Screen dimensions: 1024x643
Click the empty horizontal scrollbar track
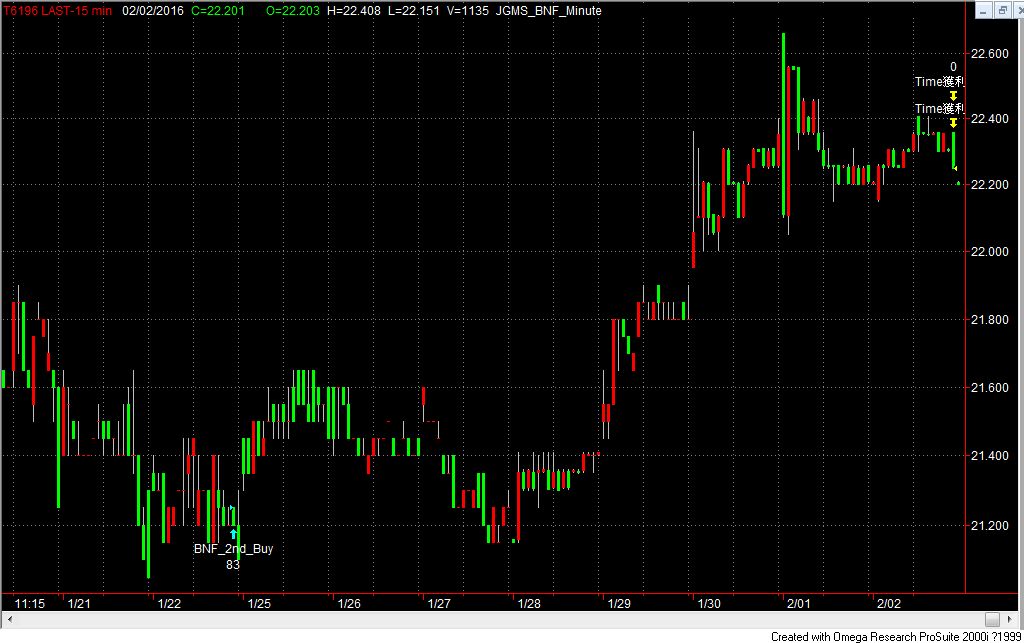pyautogui.click(x=500, y=619)
